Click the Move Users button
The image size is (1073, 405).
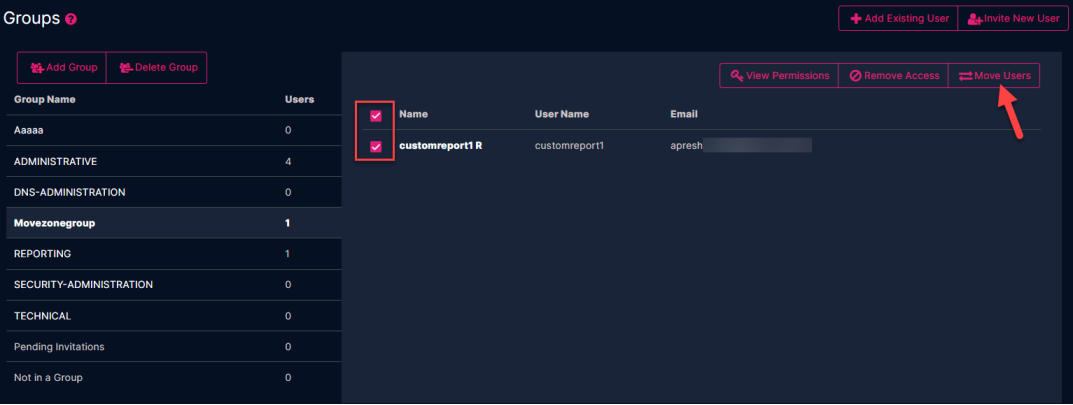point(994,76)
